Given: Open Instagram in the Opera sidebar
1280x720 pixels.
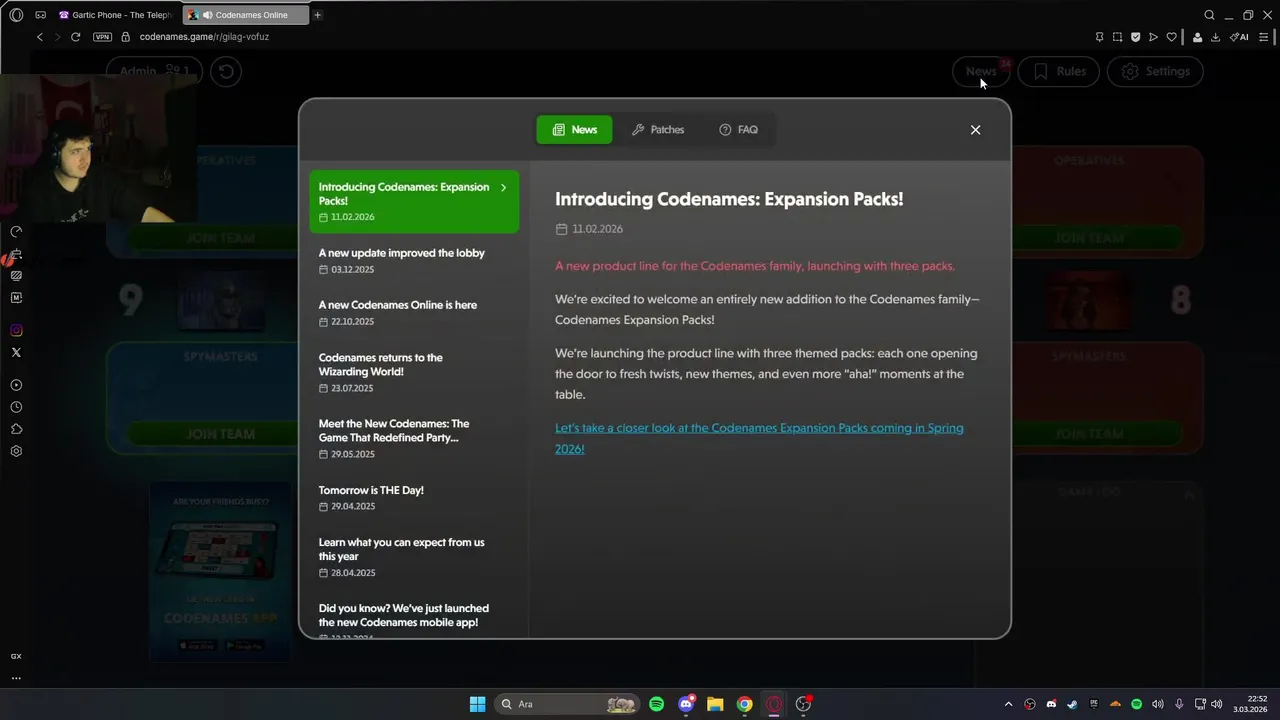Looking at the screenshot, I should 16,330.
